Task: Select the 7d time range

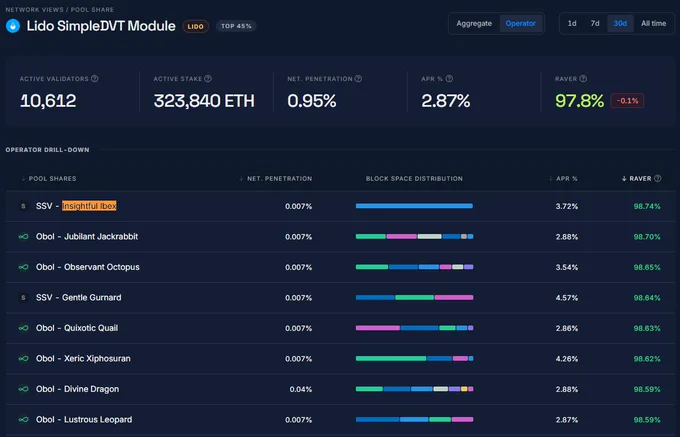Action: pyautogui.click(x=595, y=23)
